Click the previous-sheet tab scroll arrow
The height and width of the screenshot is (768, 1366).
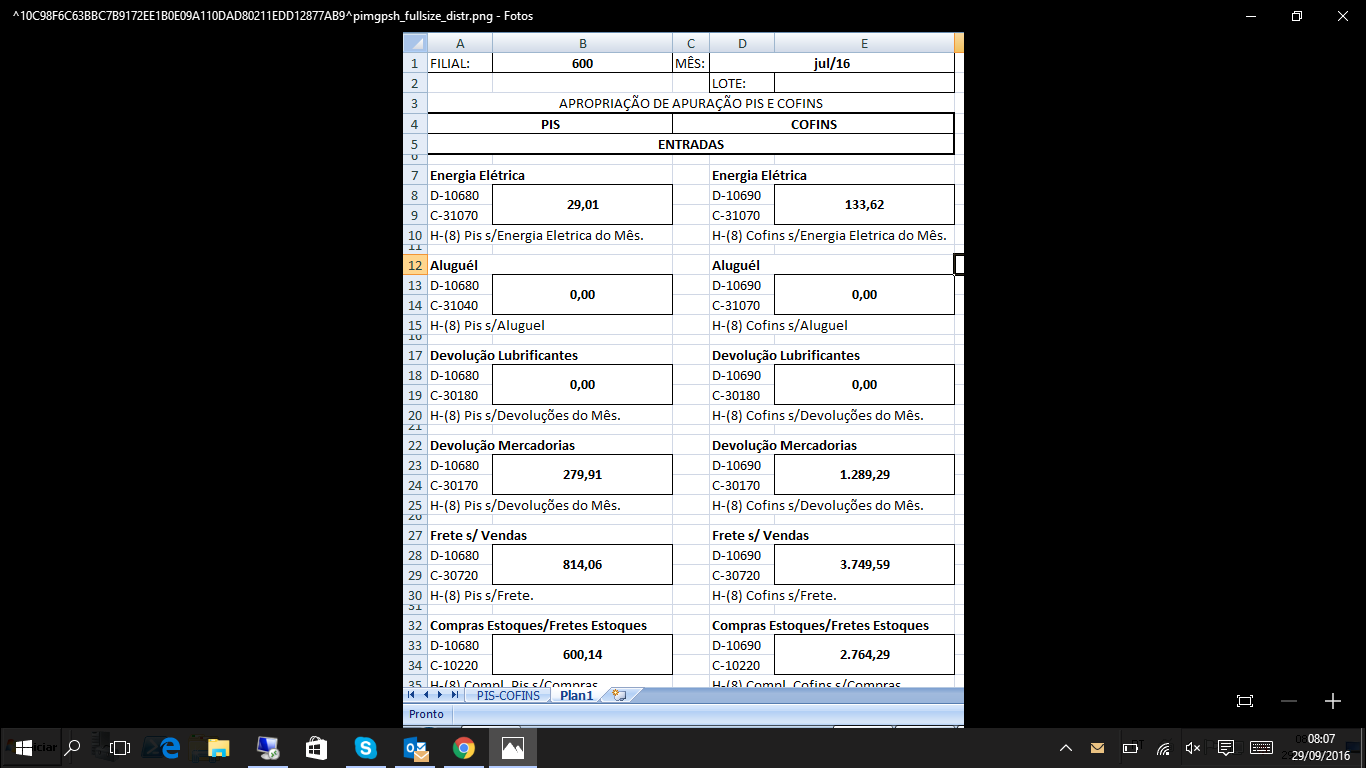click(426, 695)
